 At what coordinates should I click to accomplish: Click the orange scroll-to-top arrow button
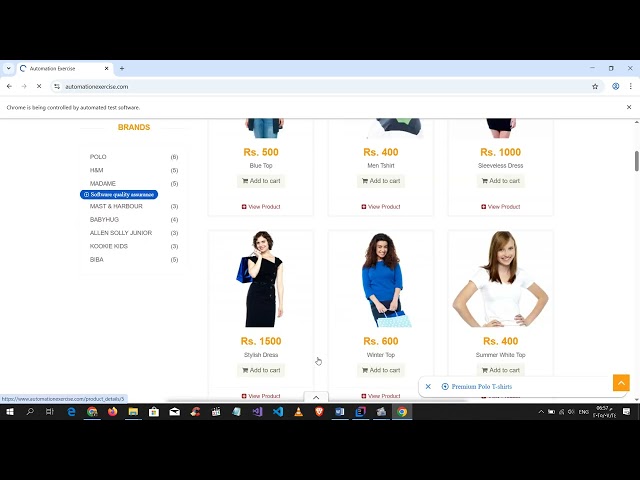621,383
